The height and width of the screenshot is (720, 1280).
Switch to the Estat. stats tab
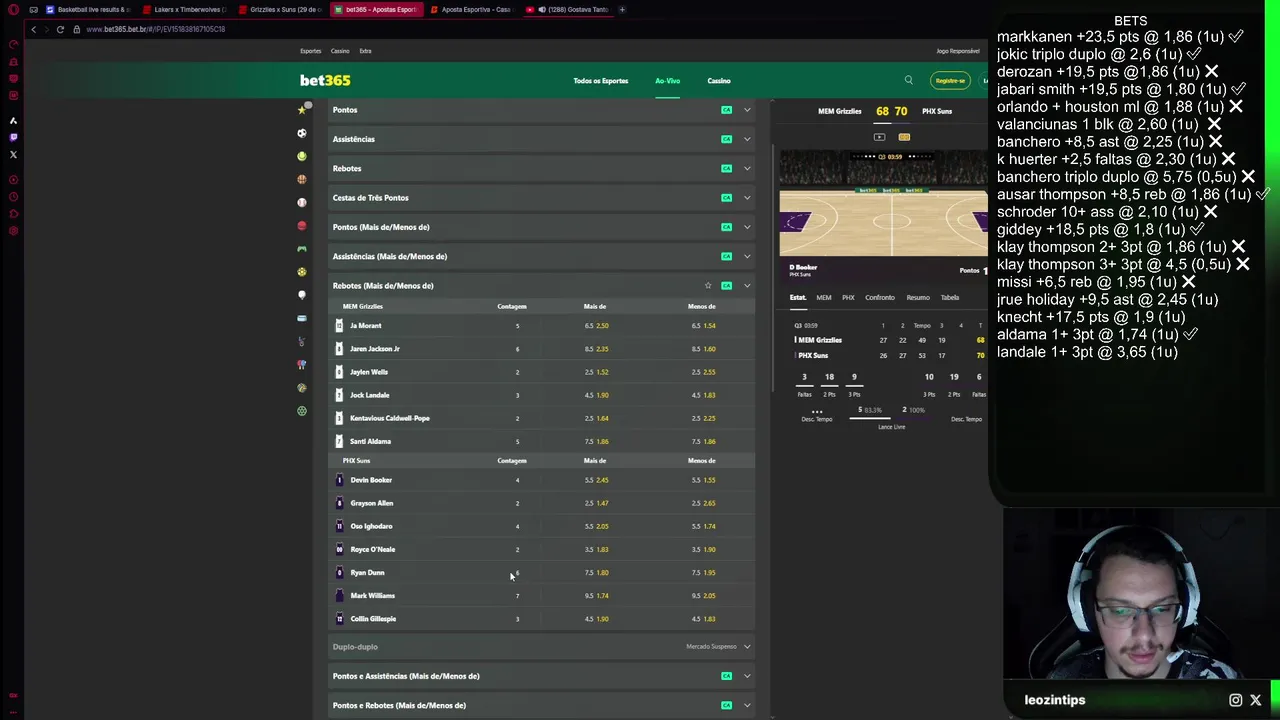(x=798, y=297)
